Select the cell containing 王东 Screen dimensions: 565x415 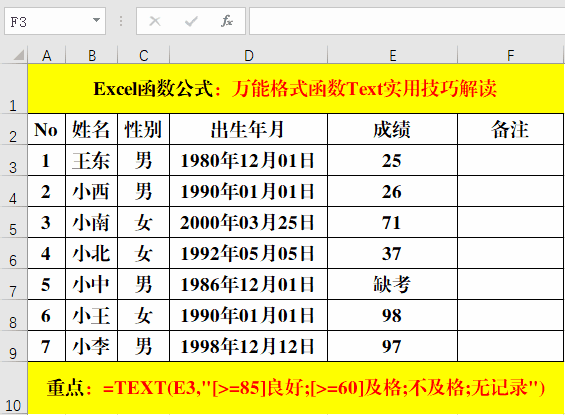(92, 160)
